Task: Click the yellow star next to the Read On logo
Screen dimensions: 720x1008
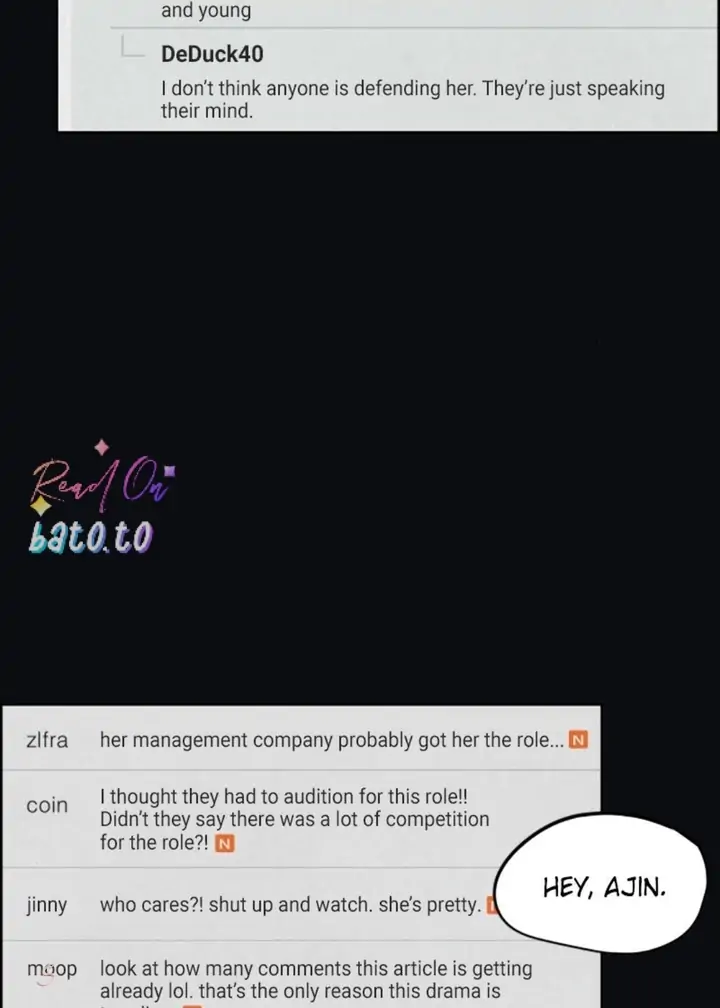Action: click(x=40, y=506)
